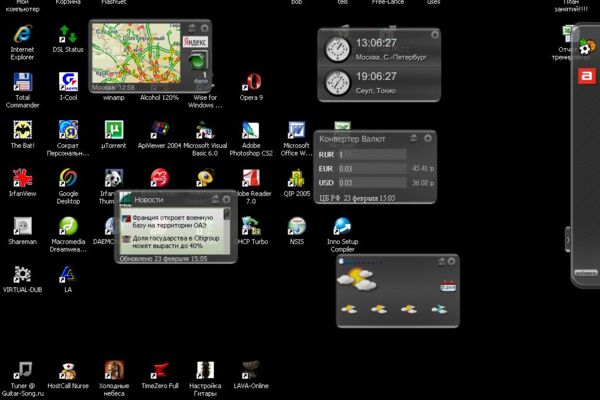Flip the weather widget arrows icon
This screenshot has width=600, height=400.
(x=441, y=261)
